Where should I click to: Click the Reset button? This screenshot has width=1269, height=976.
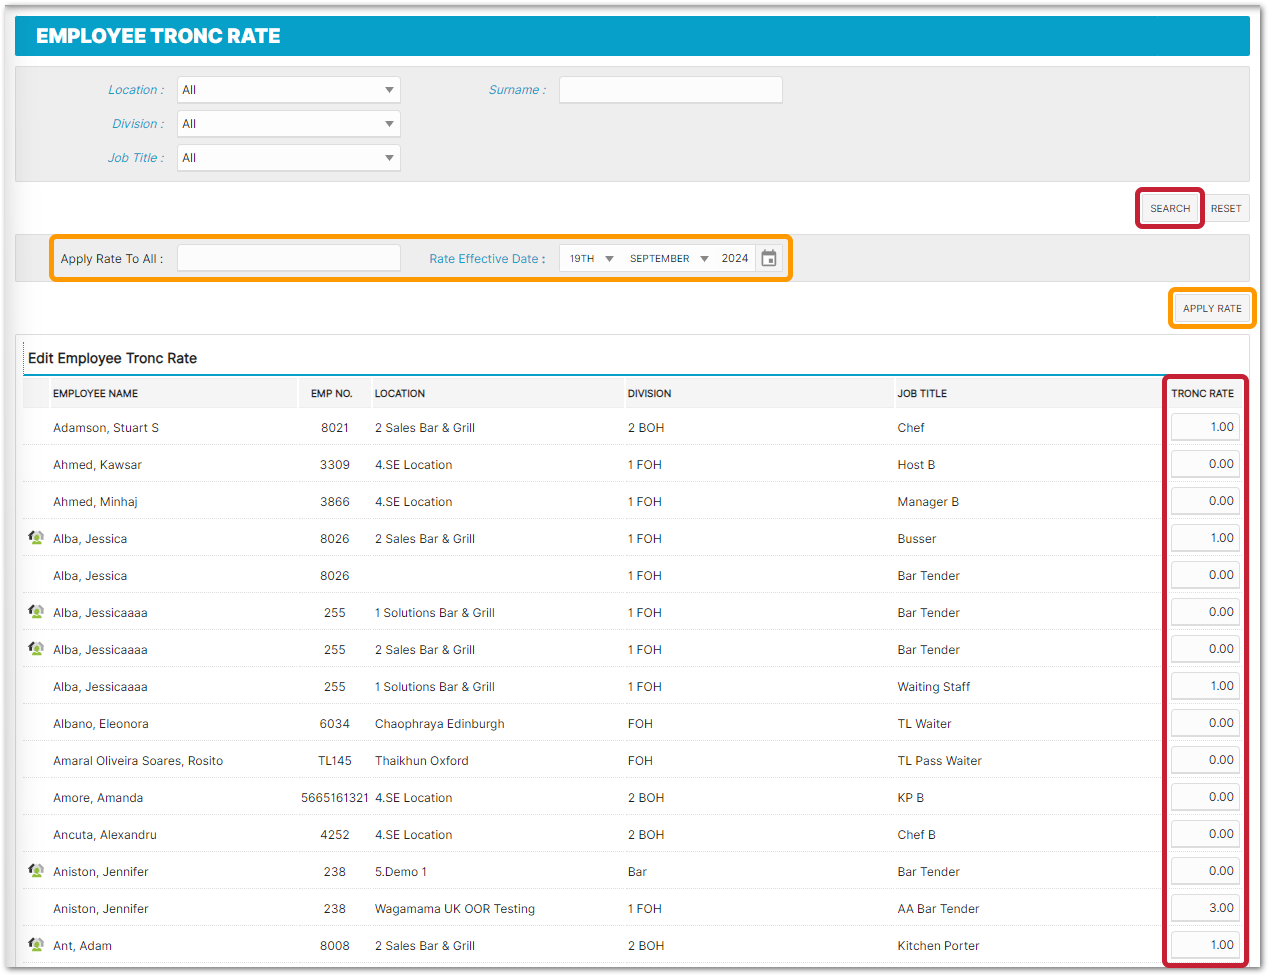click(1225, 209)
